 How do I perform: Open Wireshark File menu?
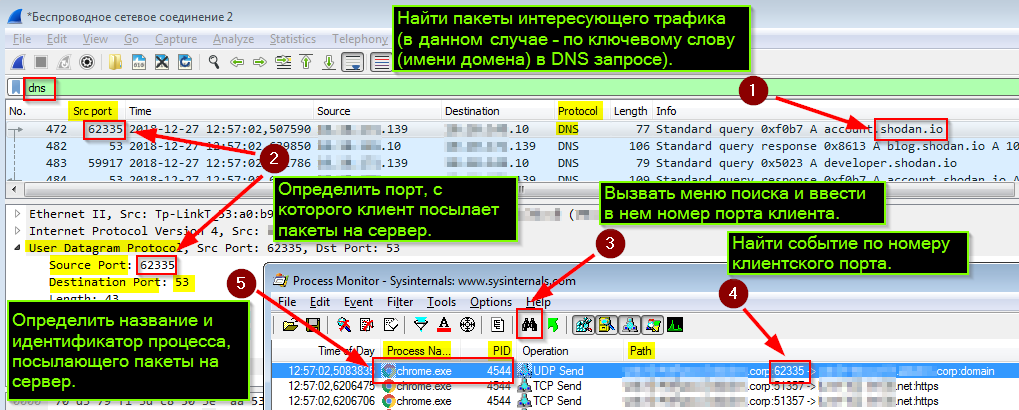pyautogui.click(x=22, y=39)
